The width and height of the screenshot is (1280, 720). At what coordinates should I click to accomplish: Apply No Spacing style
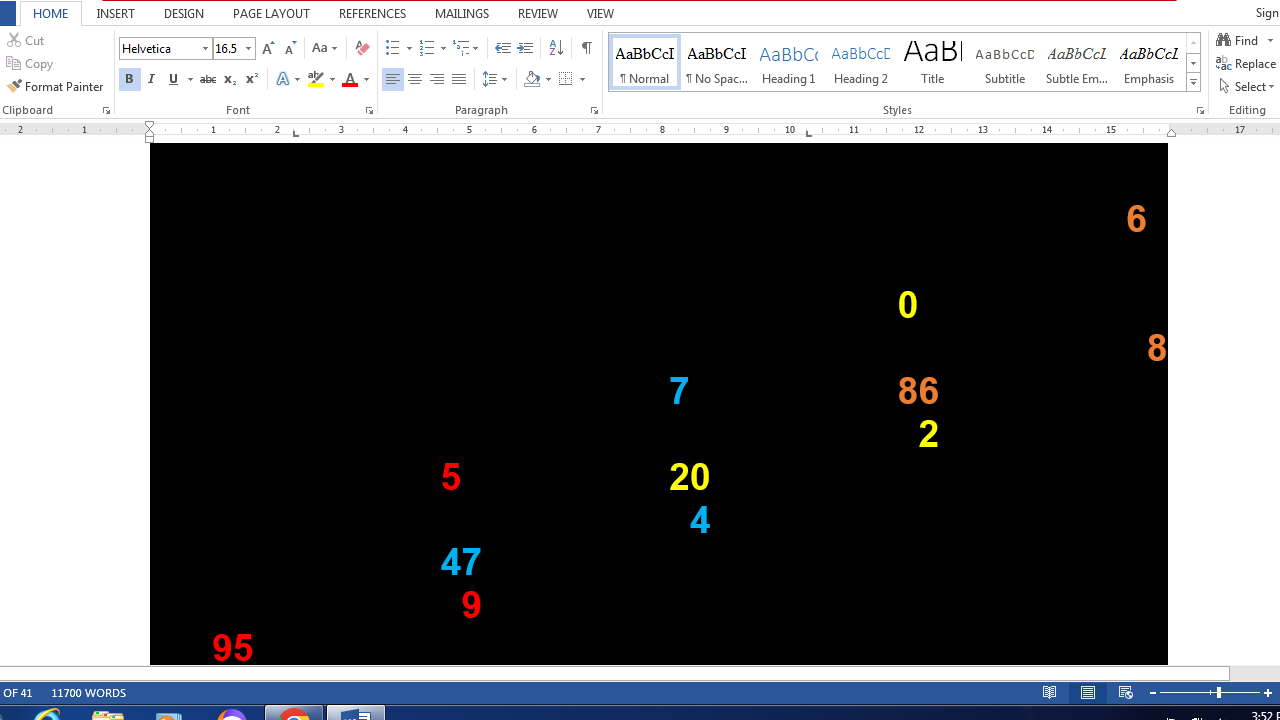tap(717, 63)
